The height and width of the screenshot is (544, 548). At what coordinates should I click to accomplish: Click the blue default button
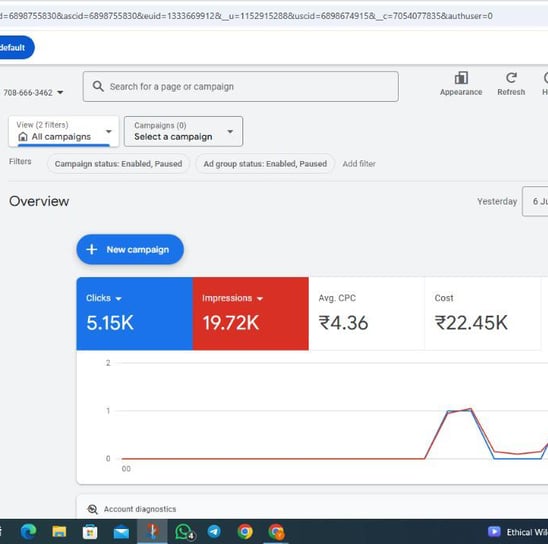tap(17, 48)
